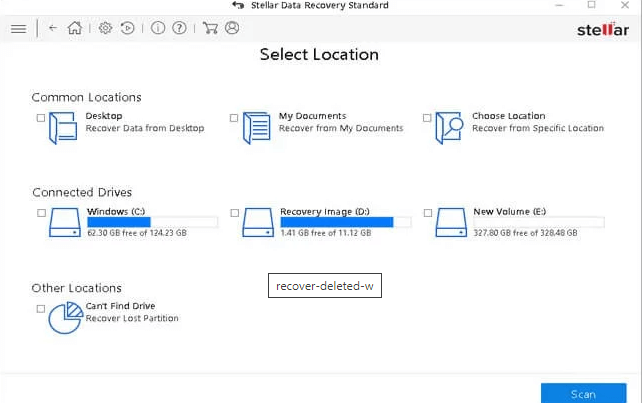This screenshot has height=403, width=644.
Task: Open the user account icon
Action: [232, 28]
